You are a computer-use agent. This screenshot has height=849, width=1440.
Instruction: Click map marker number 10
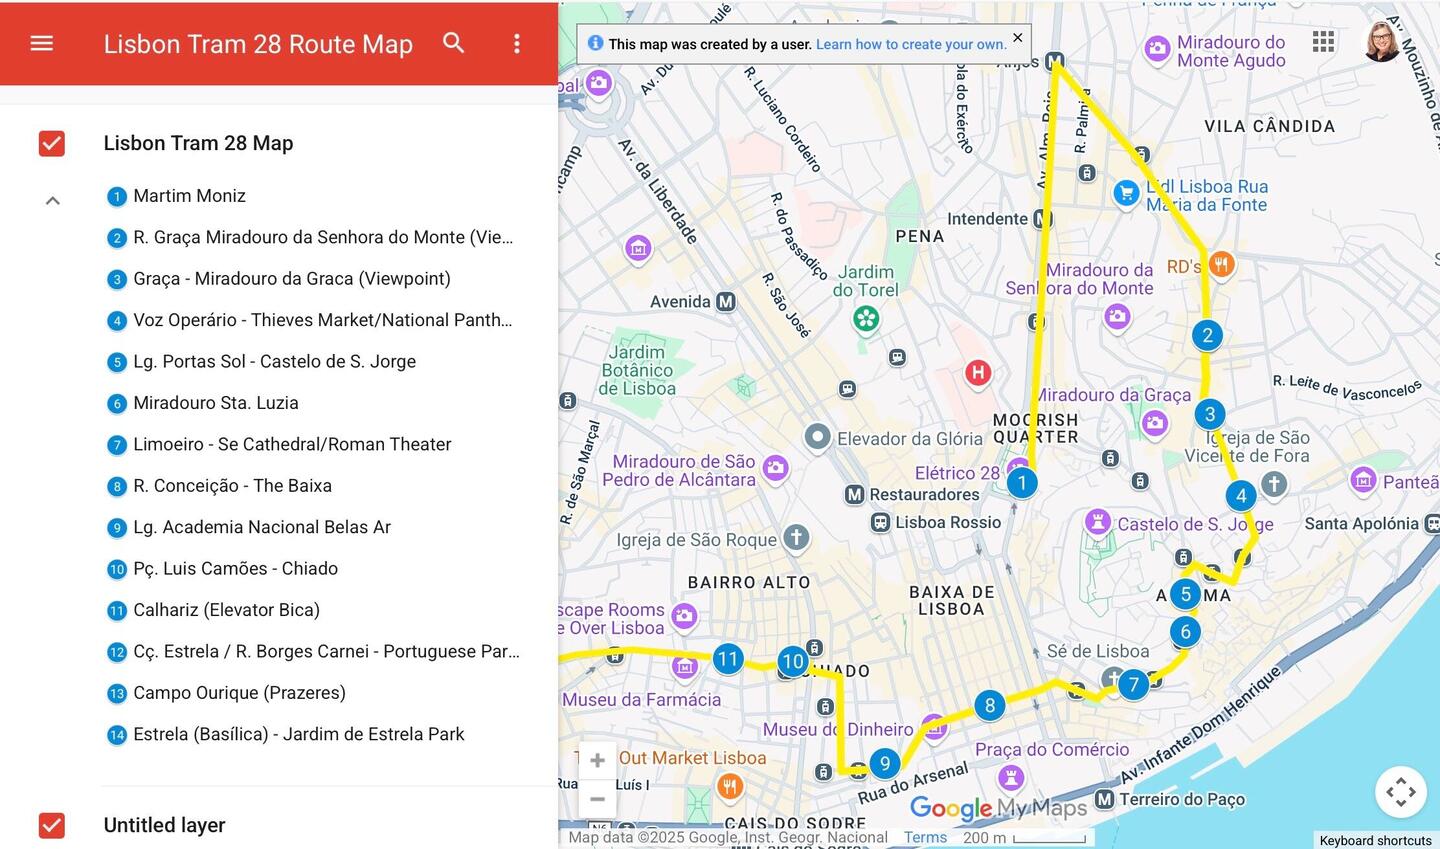[x=793, y=661]
